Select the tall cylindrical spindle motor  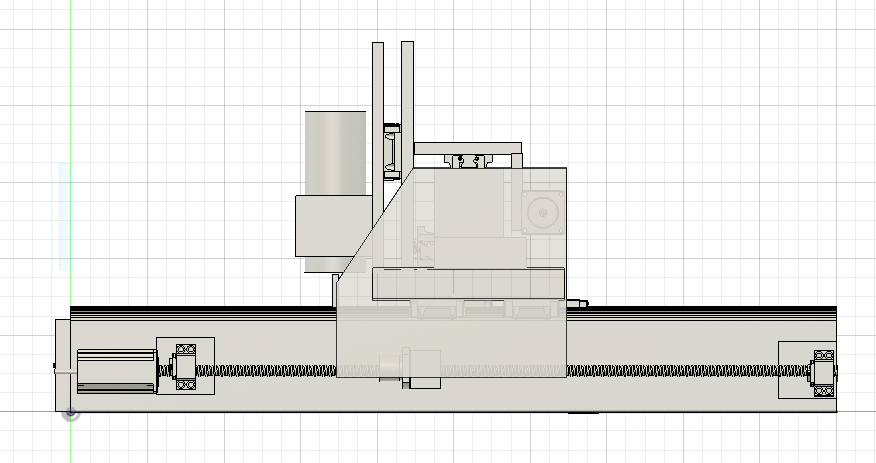(x=335, y=152)
